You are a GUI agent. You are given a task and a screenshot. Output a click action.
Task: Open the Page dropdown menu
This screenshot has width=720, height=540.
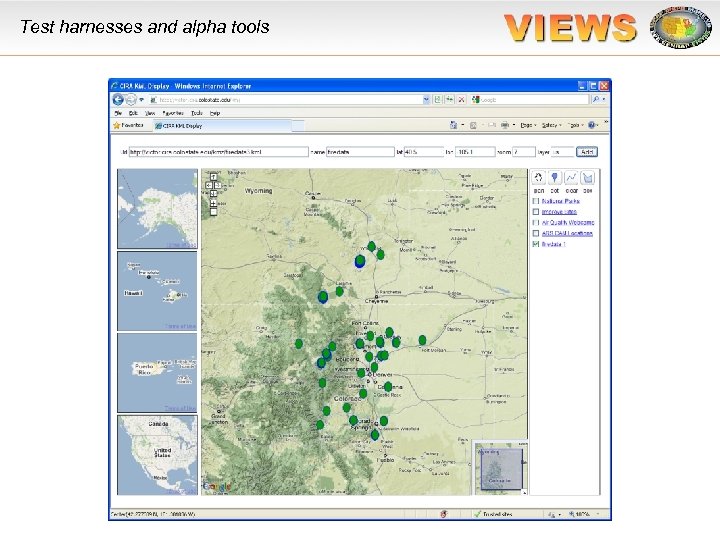pos(528,125)
